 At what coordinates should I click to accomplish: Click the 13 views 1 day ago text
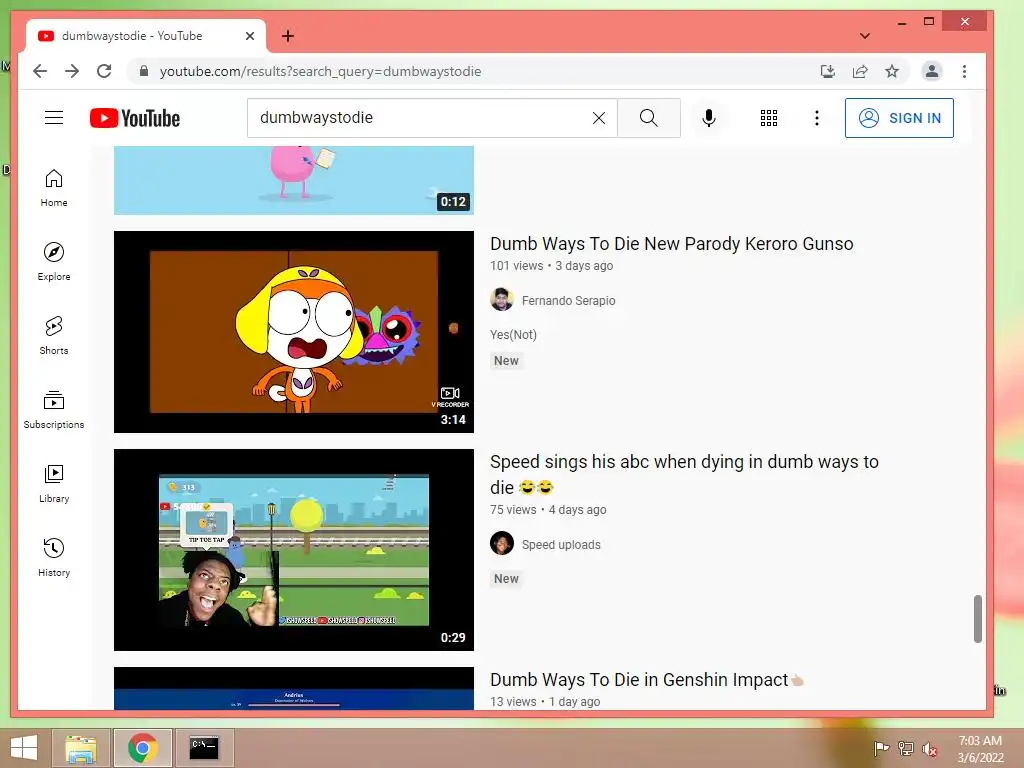pyautogui.click(x=545, y=702)
